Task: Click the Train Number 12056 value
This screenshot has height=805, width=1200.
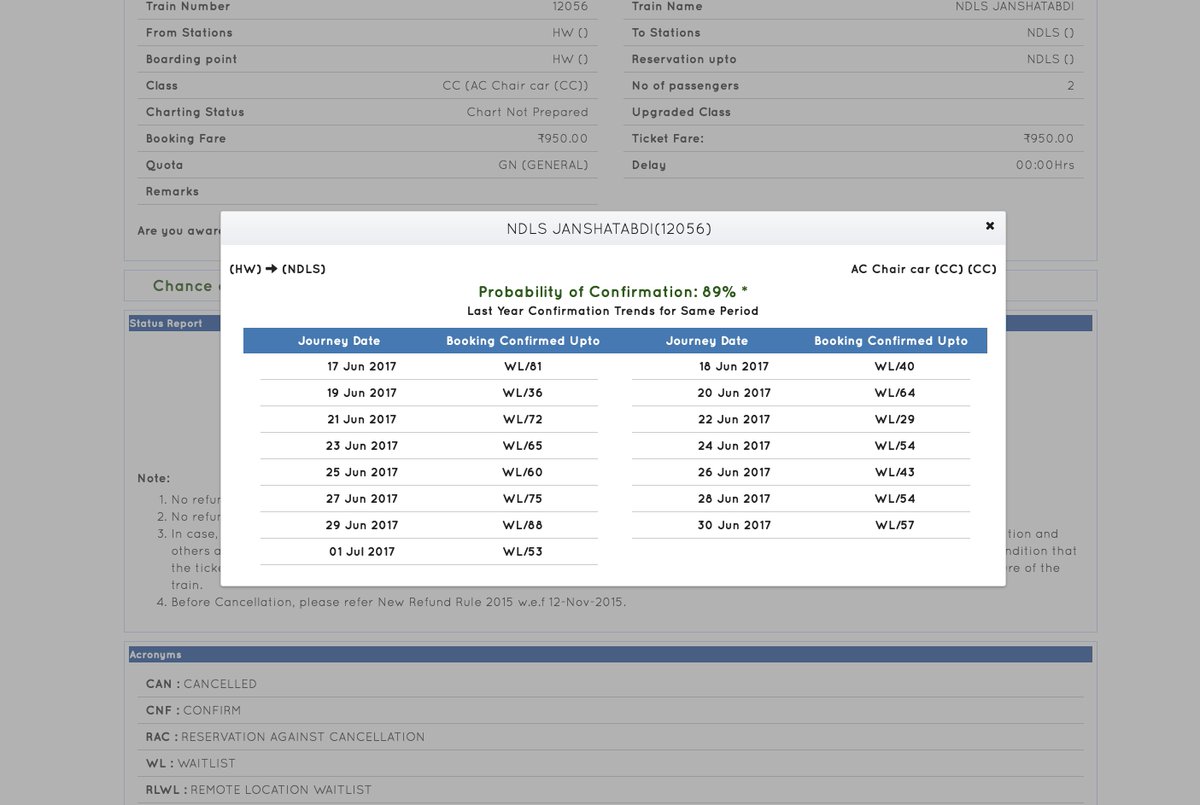Action: click(x=570, y=7)
